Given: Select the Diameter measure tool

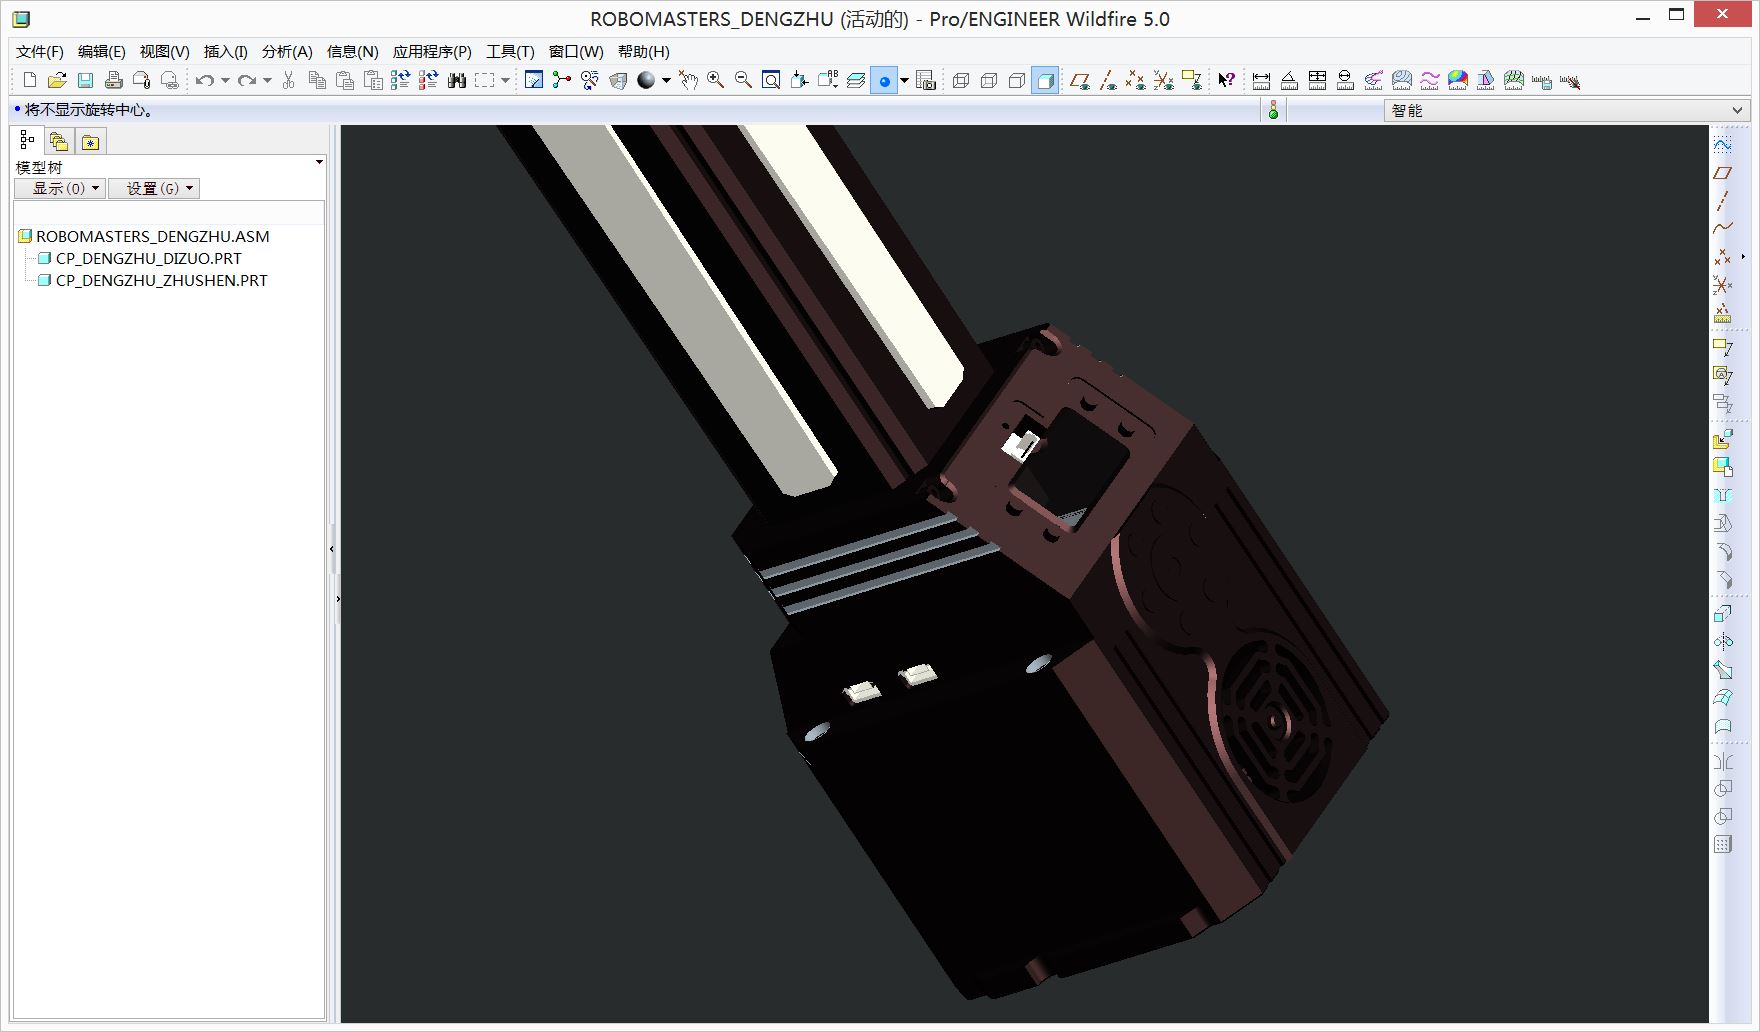Looking at the screenshot, I should point(1345,80).
